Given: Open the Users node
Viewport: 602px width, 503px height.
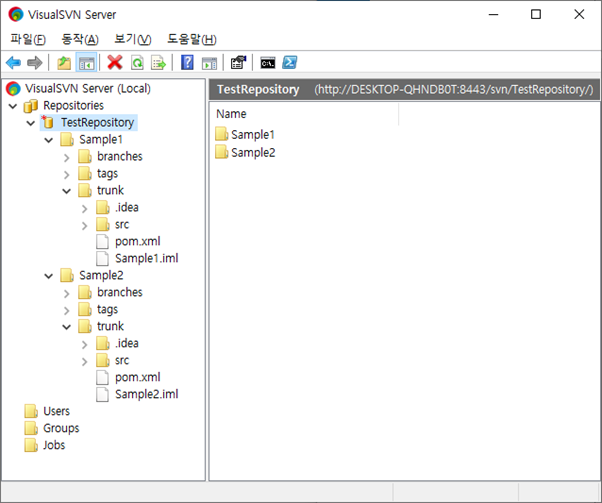Looking at the screenshot, I should 56,411.
